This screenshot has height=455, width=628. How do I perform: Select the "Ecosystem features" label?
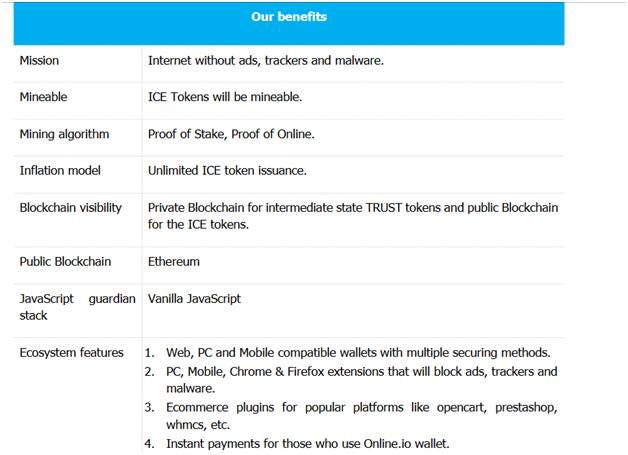tap(71, 353)
